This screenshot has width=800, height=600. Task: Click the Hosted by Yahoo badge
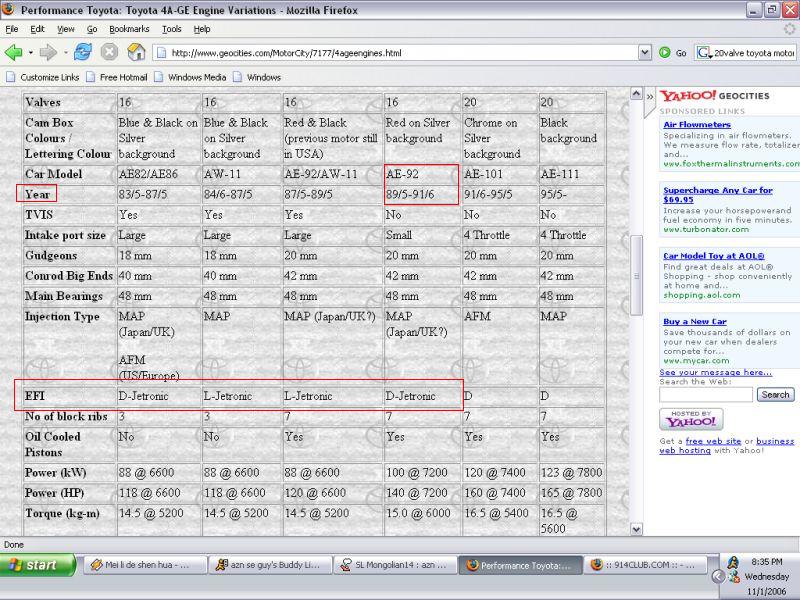coord(691,419)
